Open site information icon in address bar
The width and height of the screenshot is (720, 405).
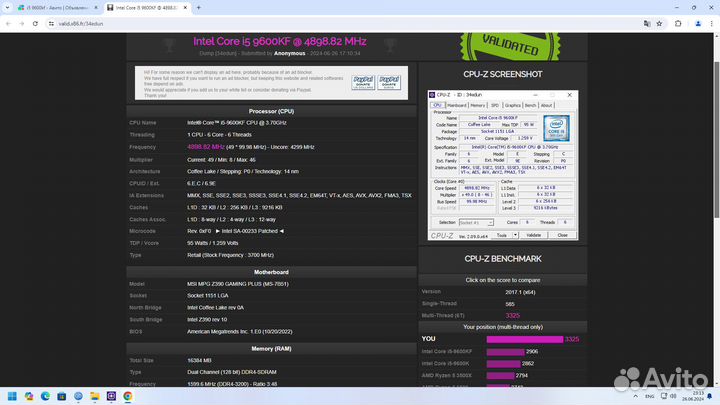point(51,23)
